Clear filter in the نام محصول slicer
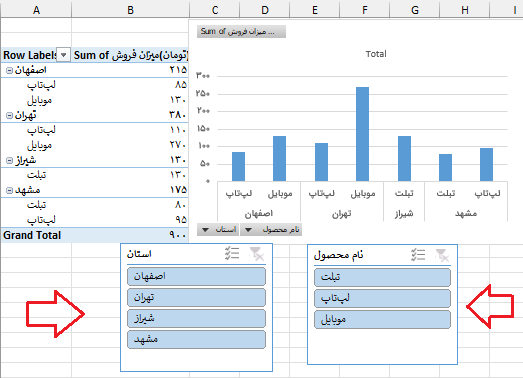 click(442, 255)
